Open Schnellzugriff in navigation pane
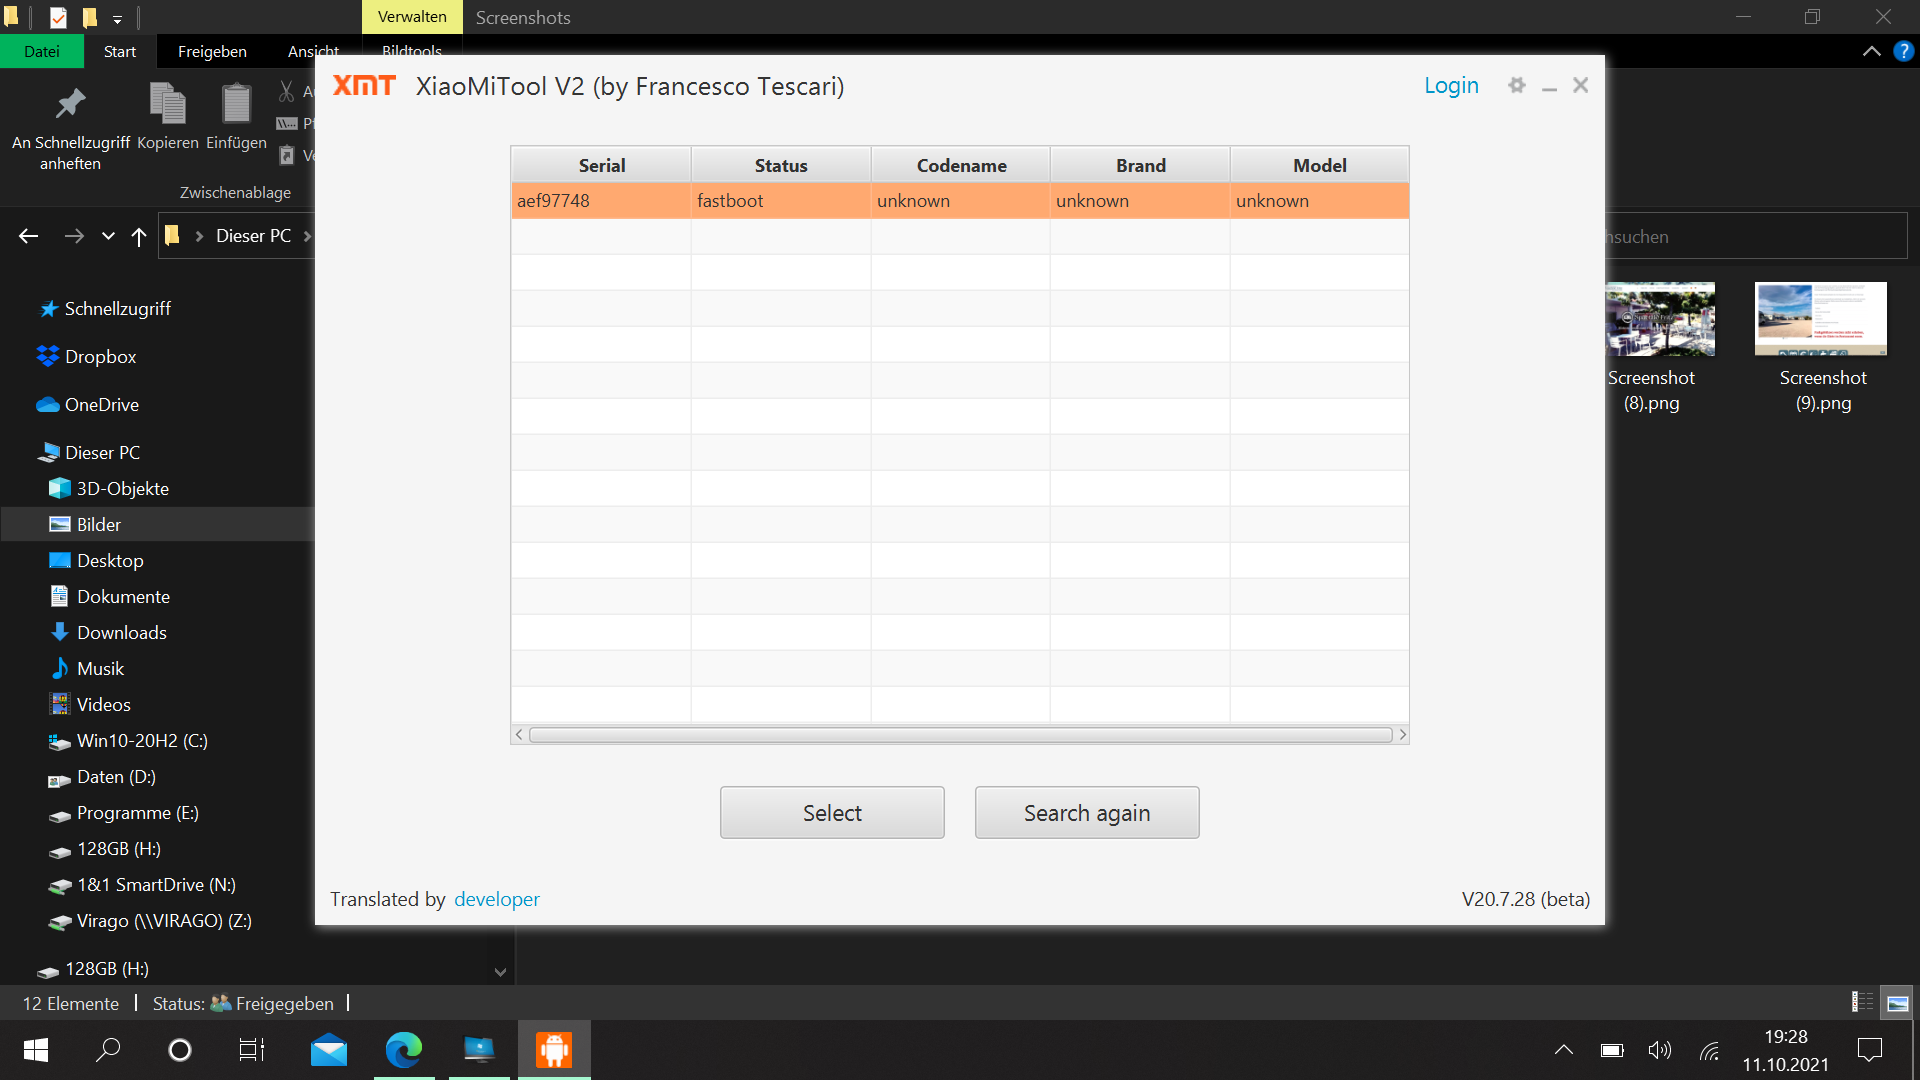This screenshot has height=1080, width=1920. click(x=117, y=309)
